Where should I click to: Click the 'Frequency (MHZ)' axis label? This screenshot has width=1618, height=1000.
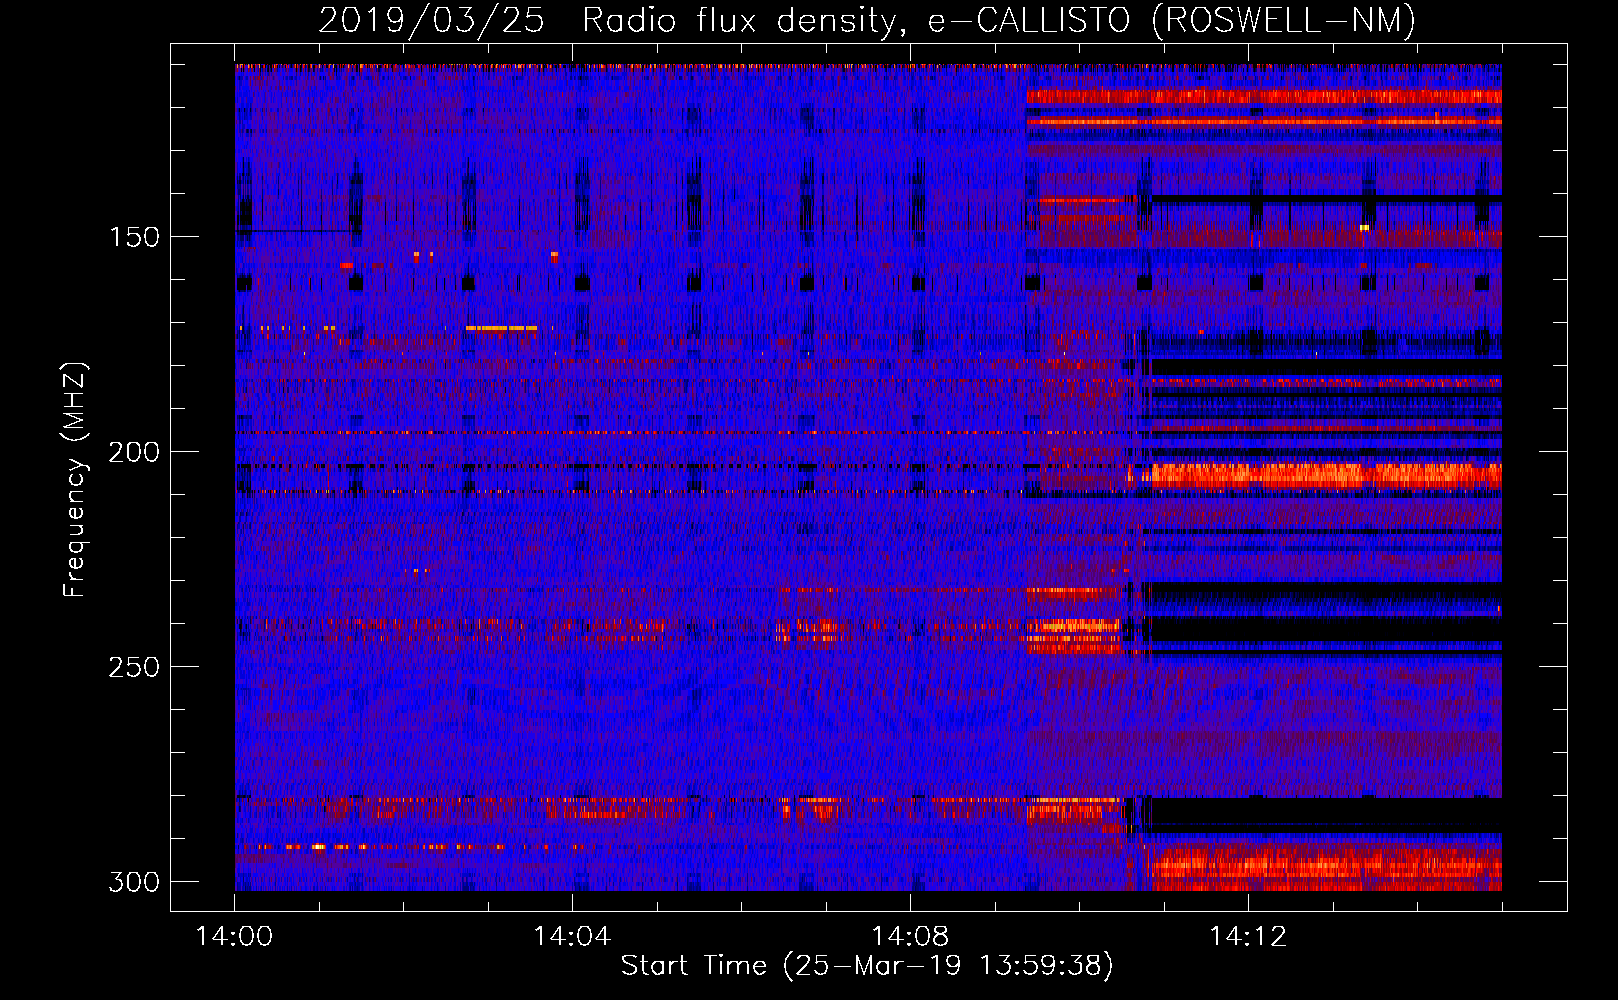point(75,480)
